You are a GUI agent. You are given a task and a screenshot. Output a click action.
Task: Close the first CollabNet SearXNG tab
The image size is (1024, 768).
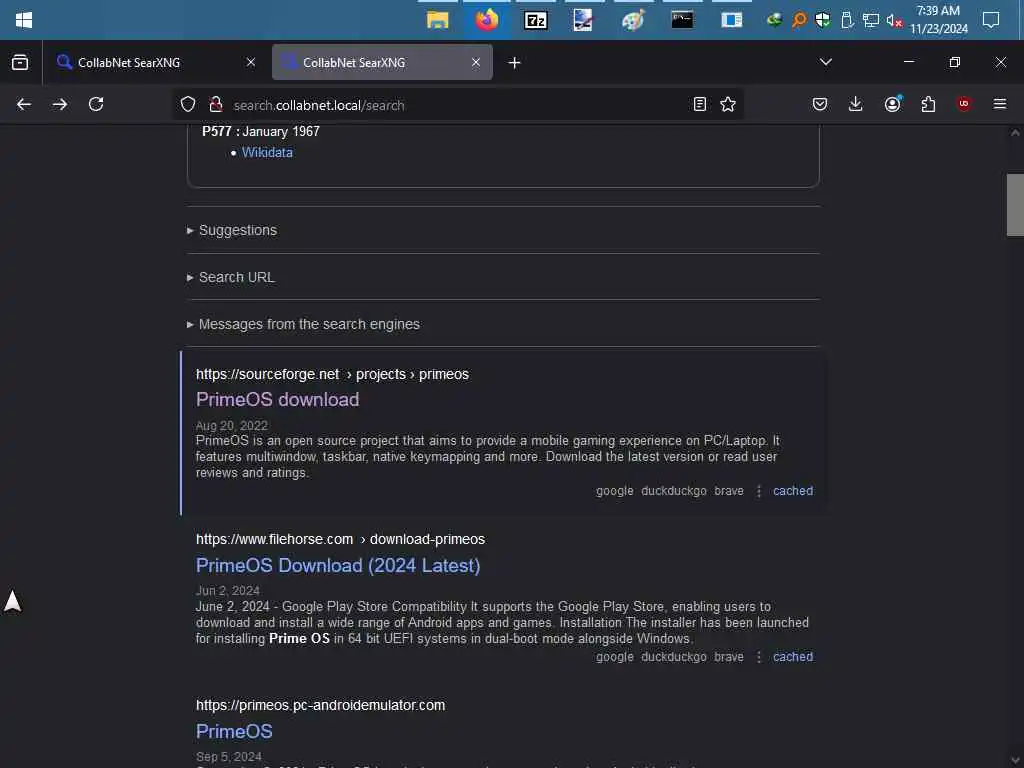pyautogui.click(x=251, y=62)
